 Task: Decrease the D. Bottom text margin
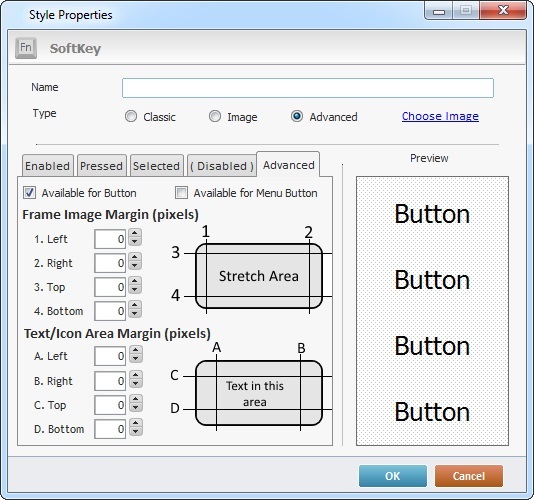(x=136, y=432)
